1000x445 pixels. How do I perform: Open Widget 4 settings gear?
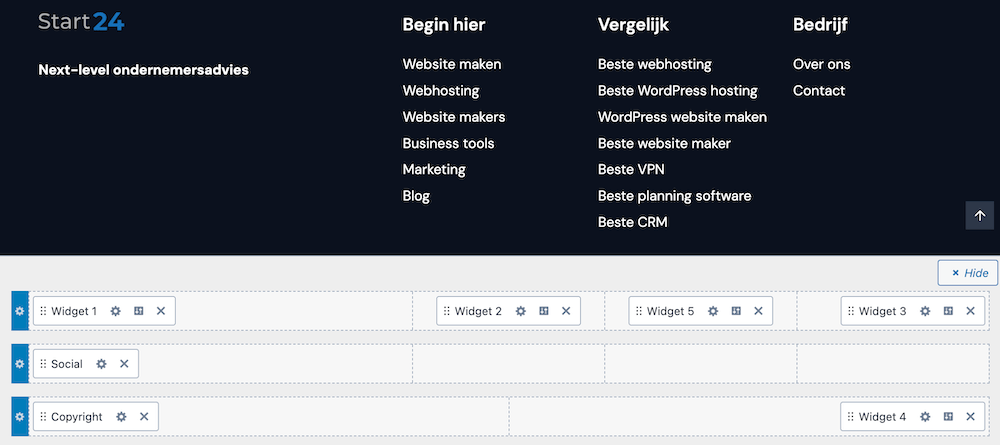pos(925,417)
